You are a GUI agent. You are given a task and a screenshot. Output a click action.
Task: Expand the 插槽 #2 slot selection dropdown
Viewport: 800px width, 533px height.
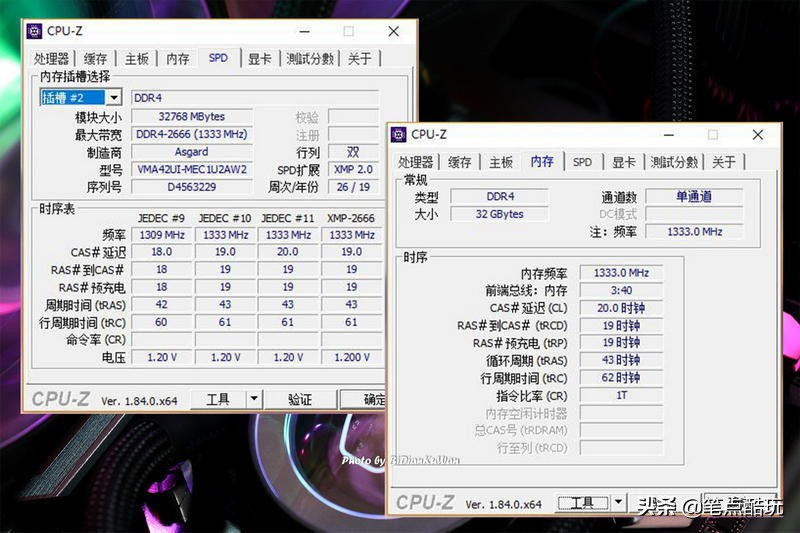114,97
